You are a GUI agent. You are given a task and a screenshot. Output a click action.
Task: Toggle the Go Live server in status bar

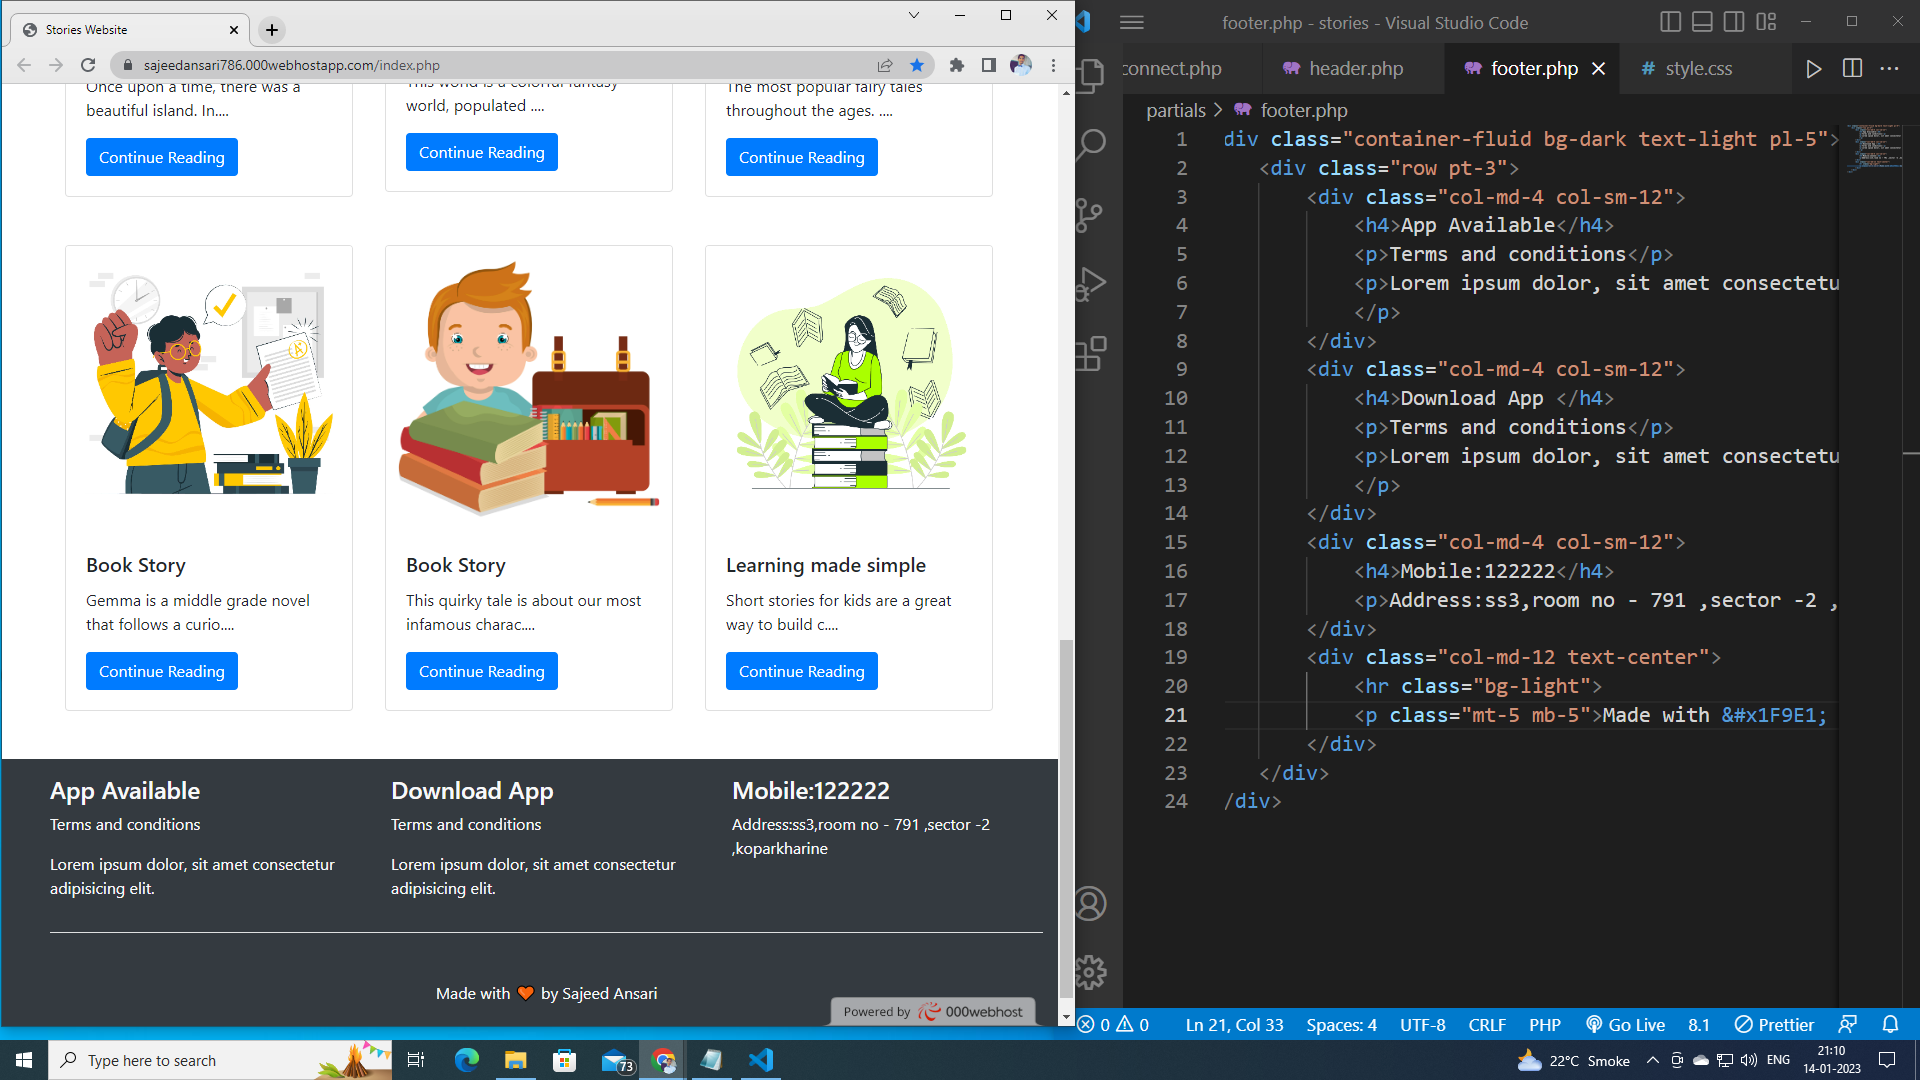coord(1625,1025)
